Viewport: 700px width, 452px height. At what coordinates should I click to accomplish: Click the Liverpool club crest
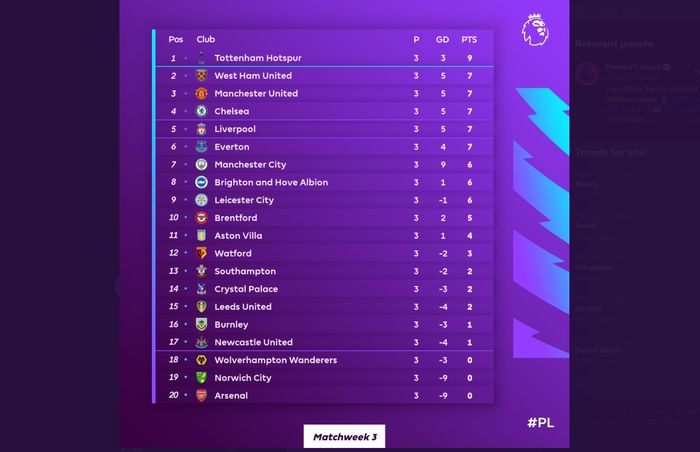coord(201,129)
